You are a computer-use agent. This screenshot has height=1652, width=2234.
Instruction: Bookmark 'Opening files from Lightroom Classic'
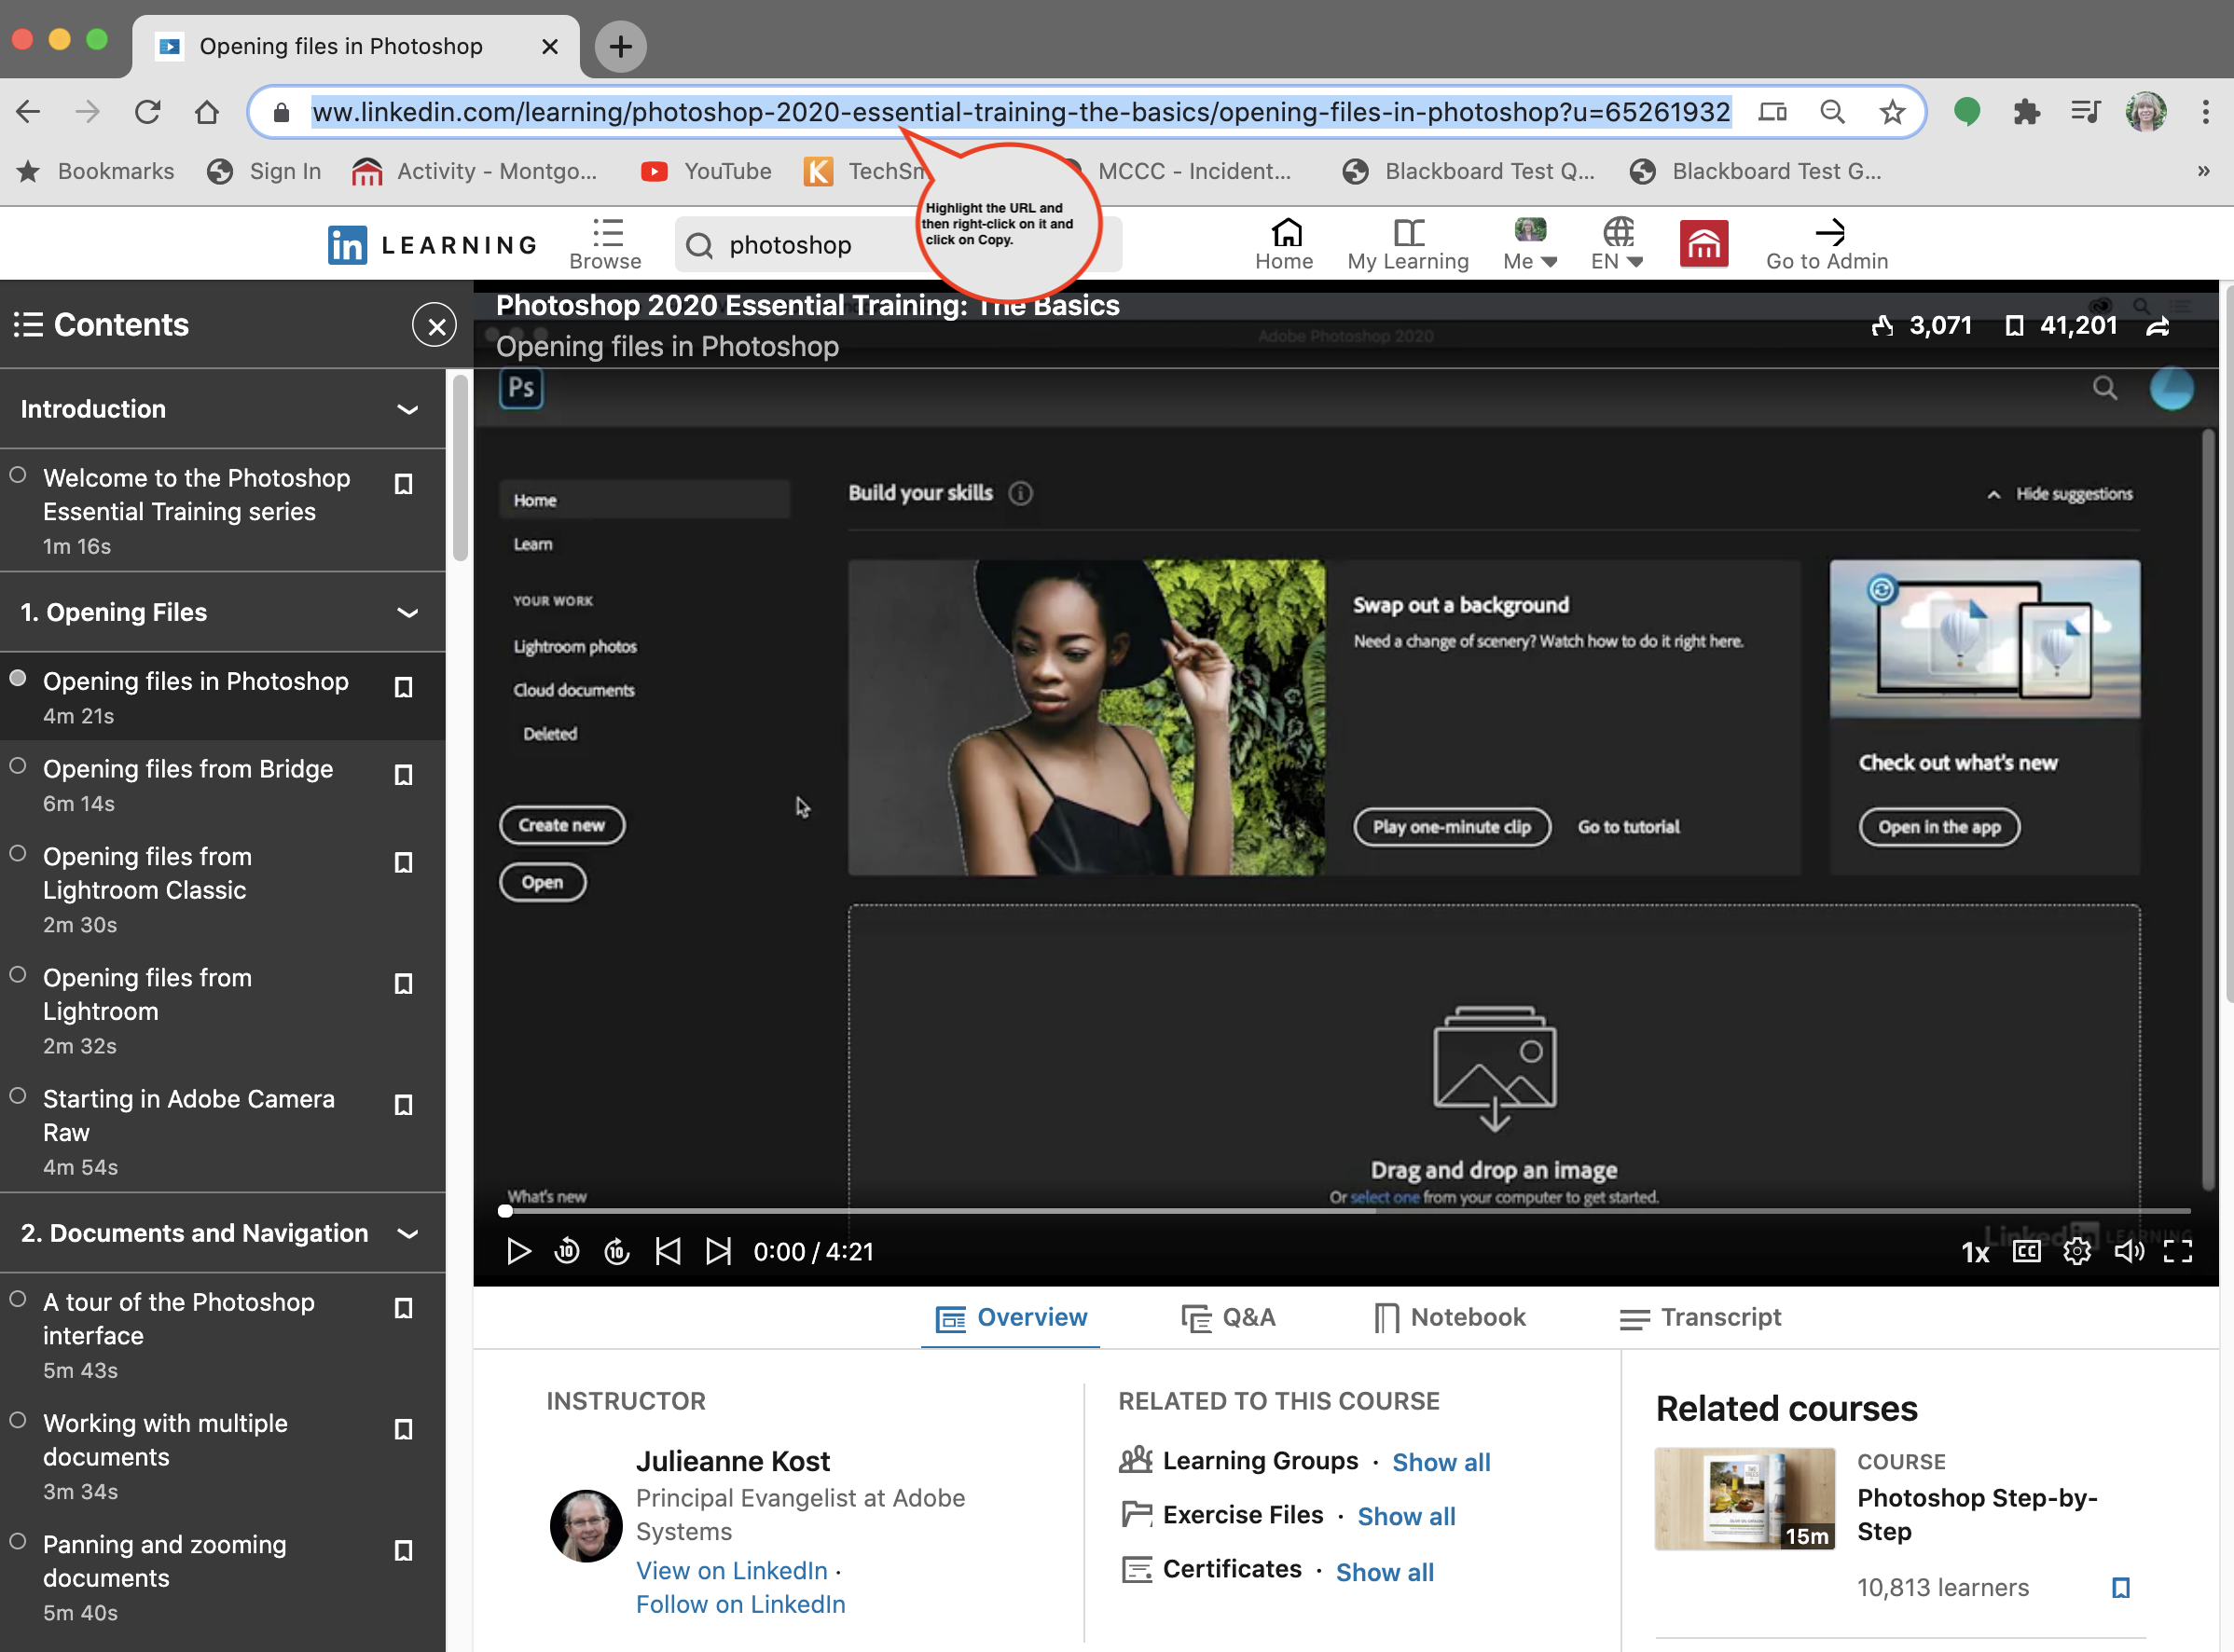click(x=403, y=862)
